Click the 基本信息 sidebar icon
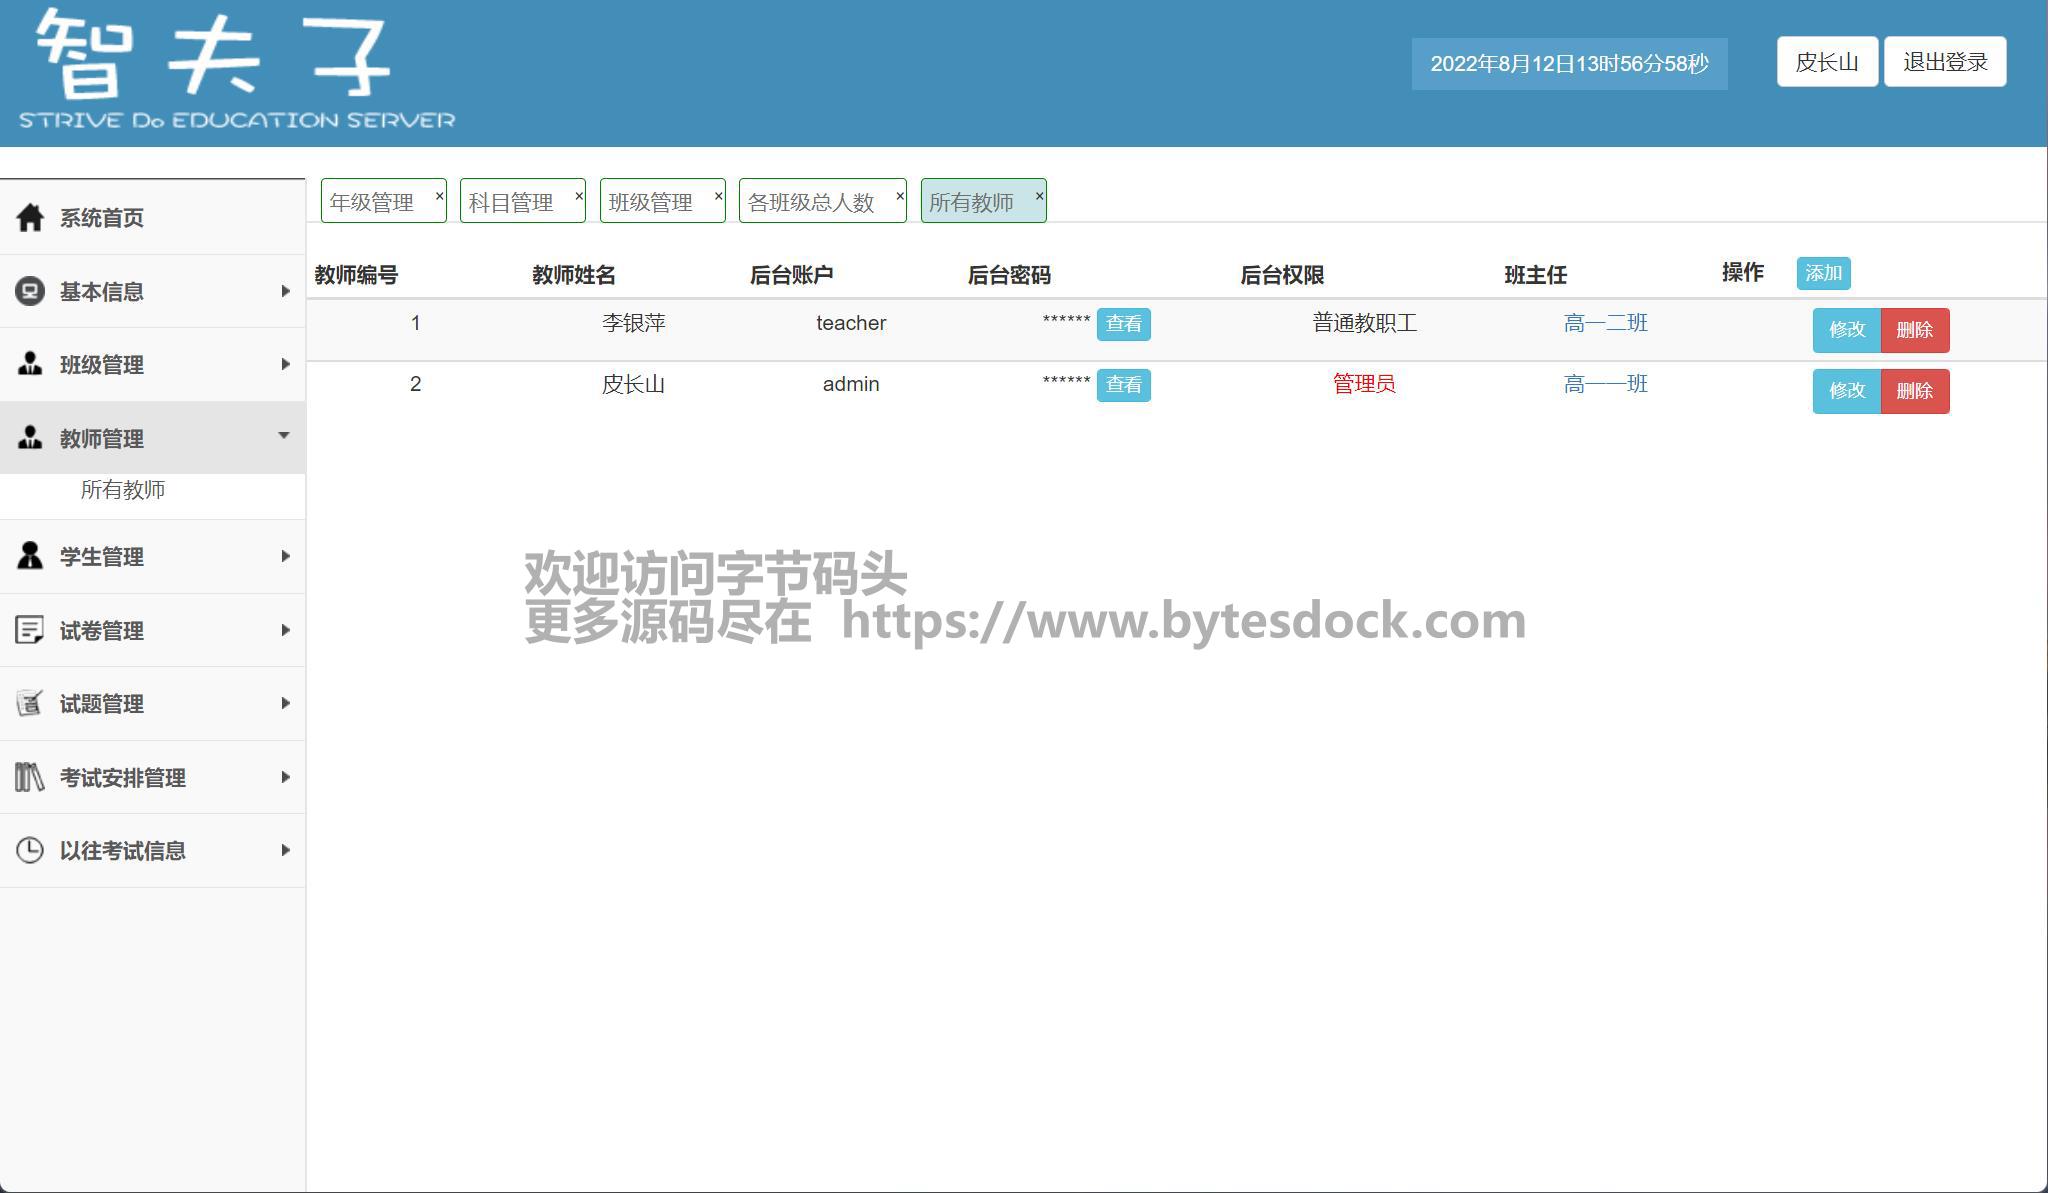Viewport: 2048px width, 1193px height. pos(30,291)
